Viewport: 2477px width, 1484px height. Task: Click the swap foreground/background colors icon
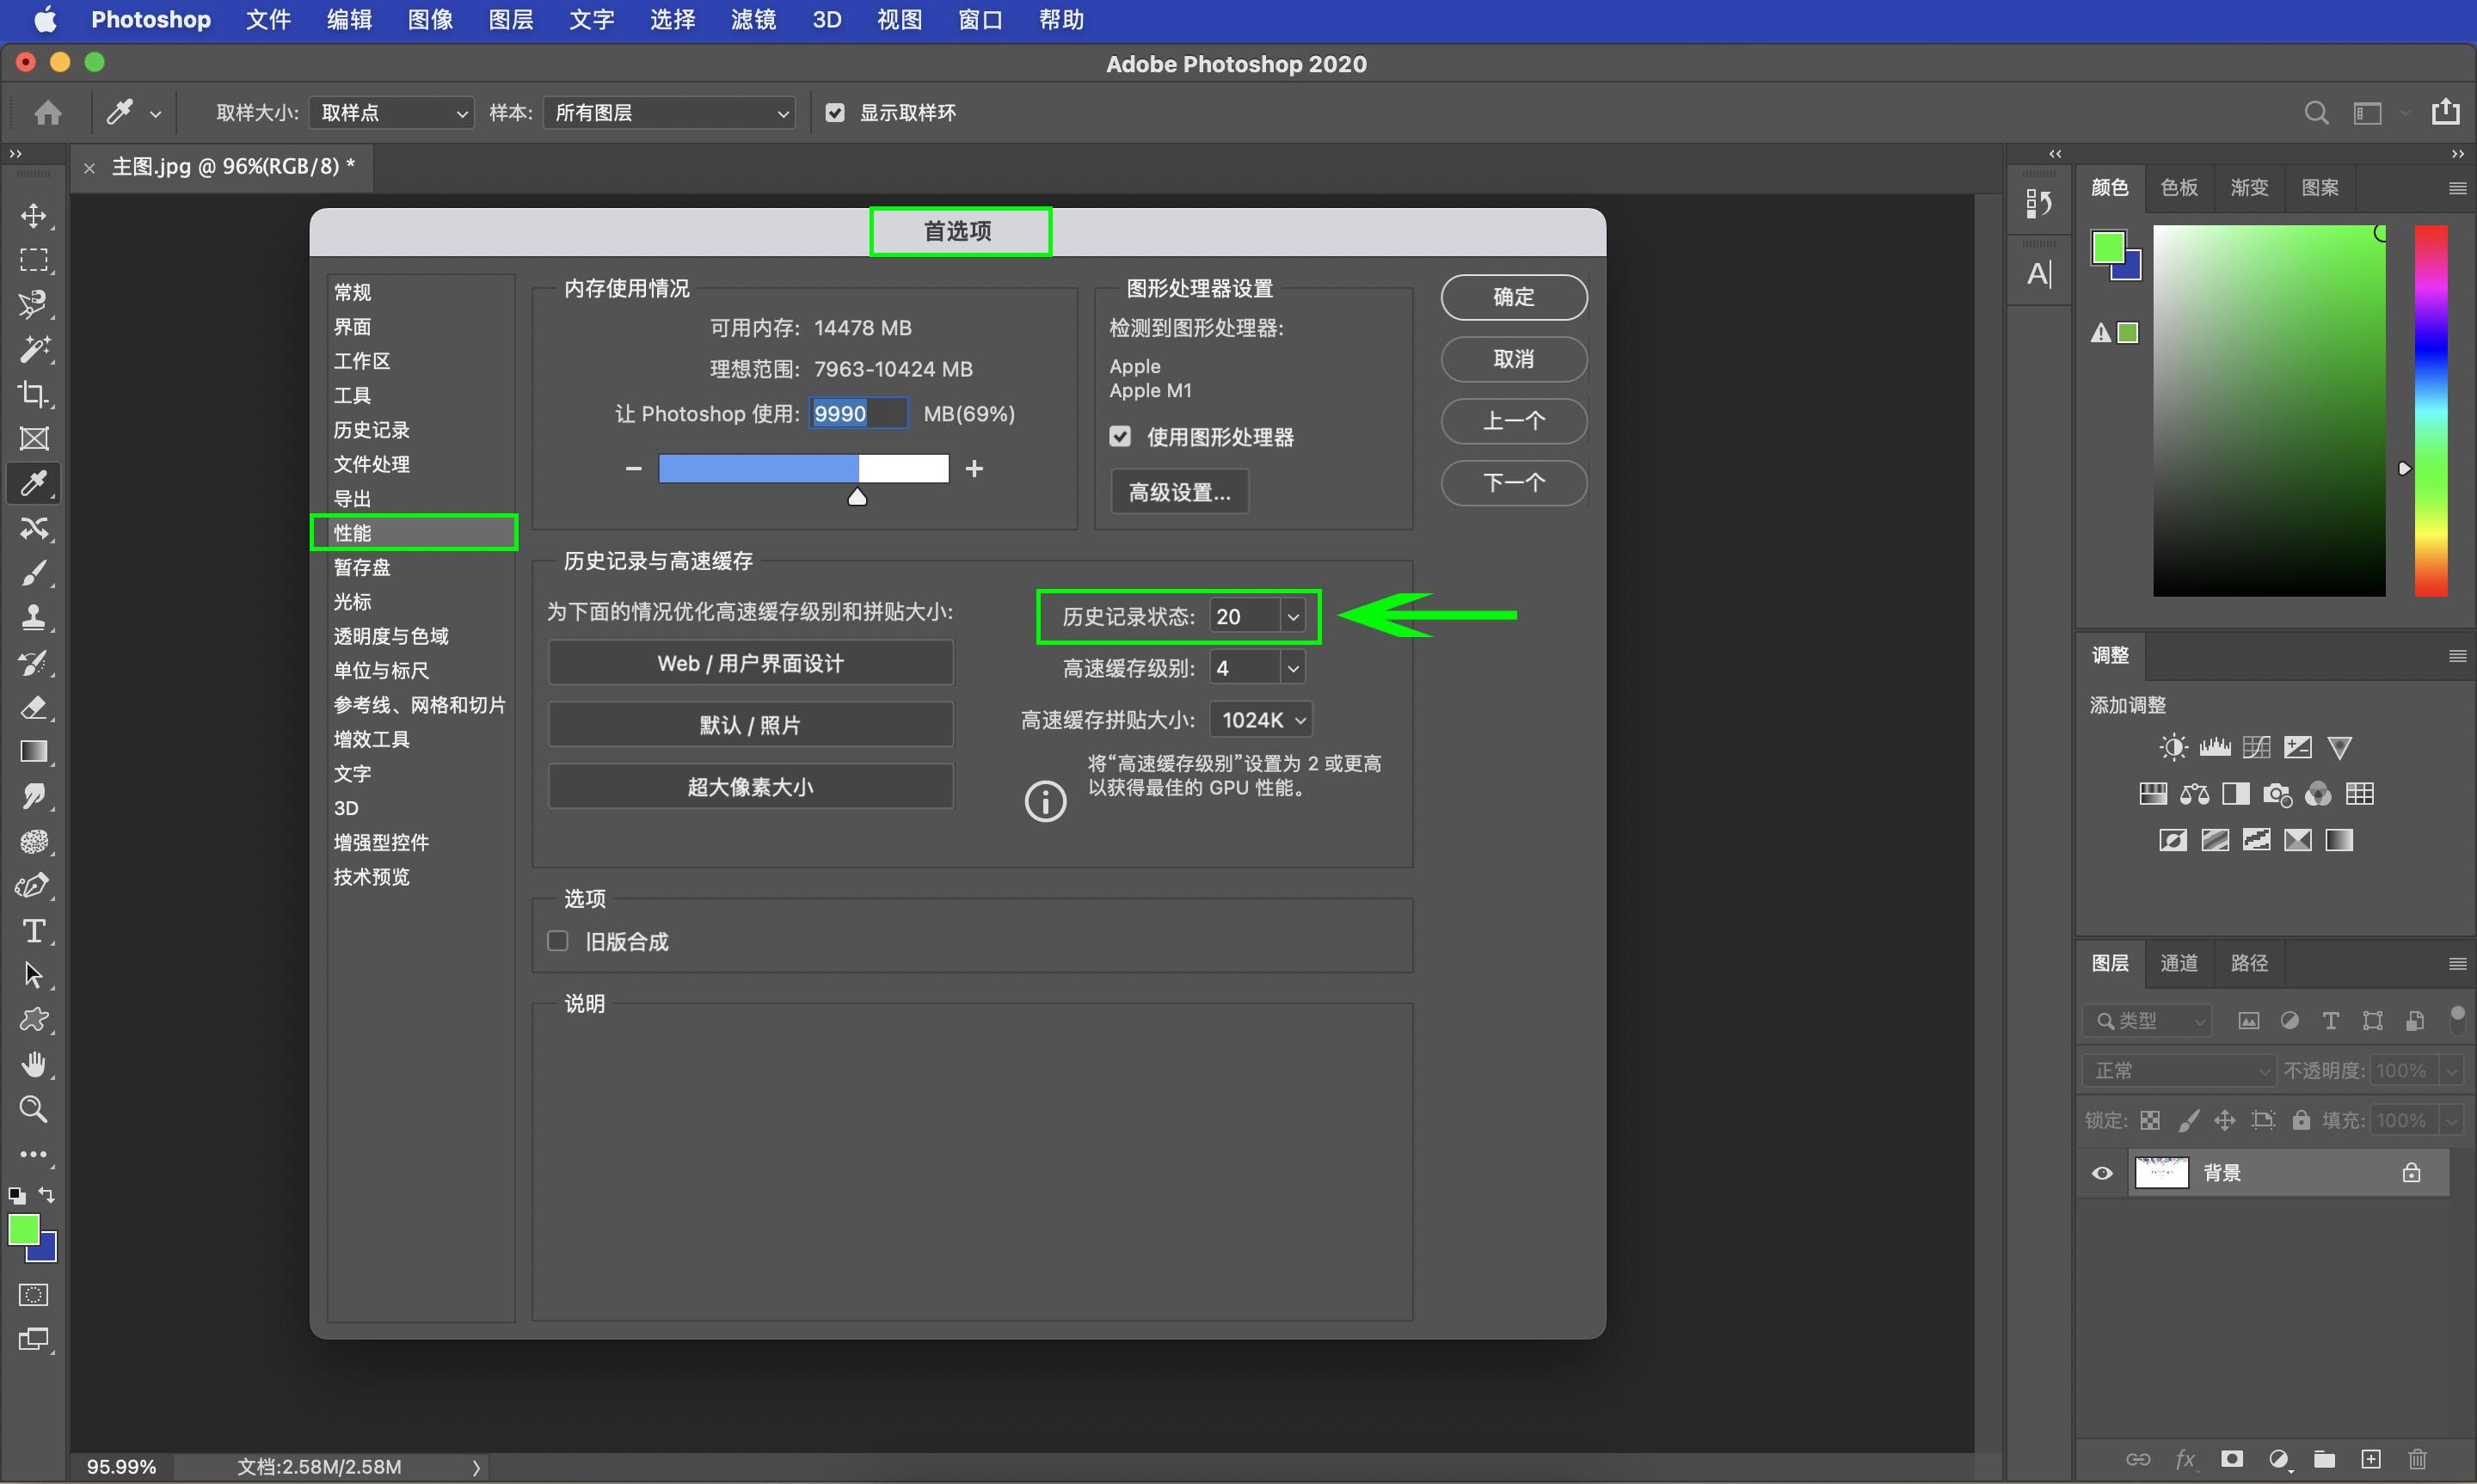pyautogui.click(x=47, y=1194)
